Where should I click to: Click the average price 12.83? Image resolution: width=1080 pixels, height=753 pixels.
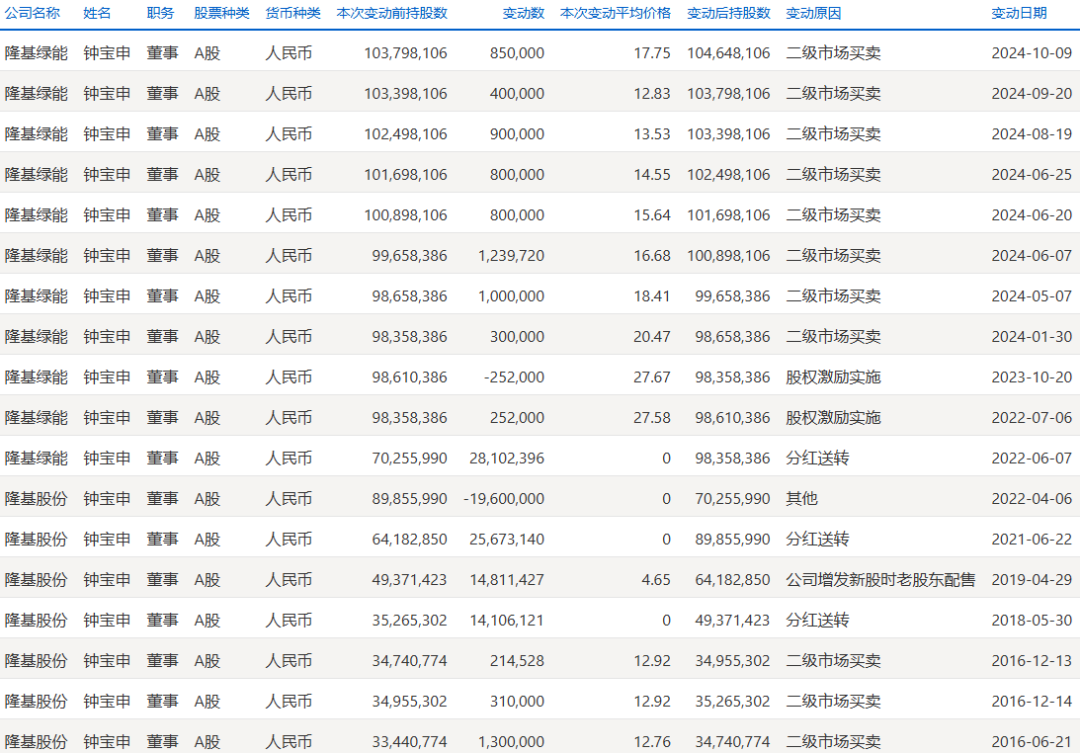point(652,94)
